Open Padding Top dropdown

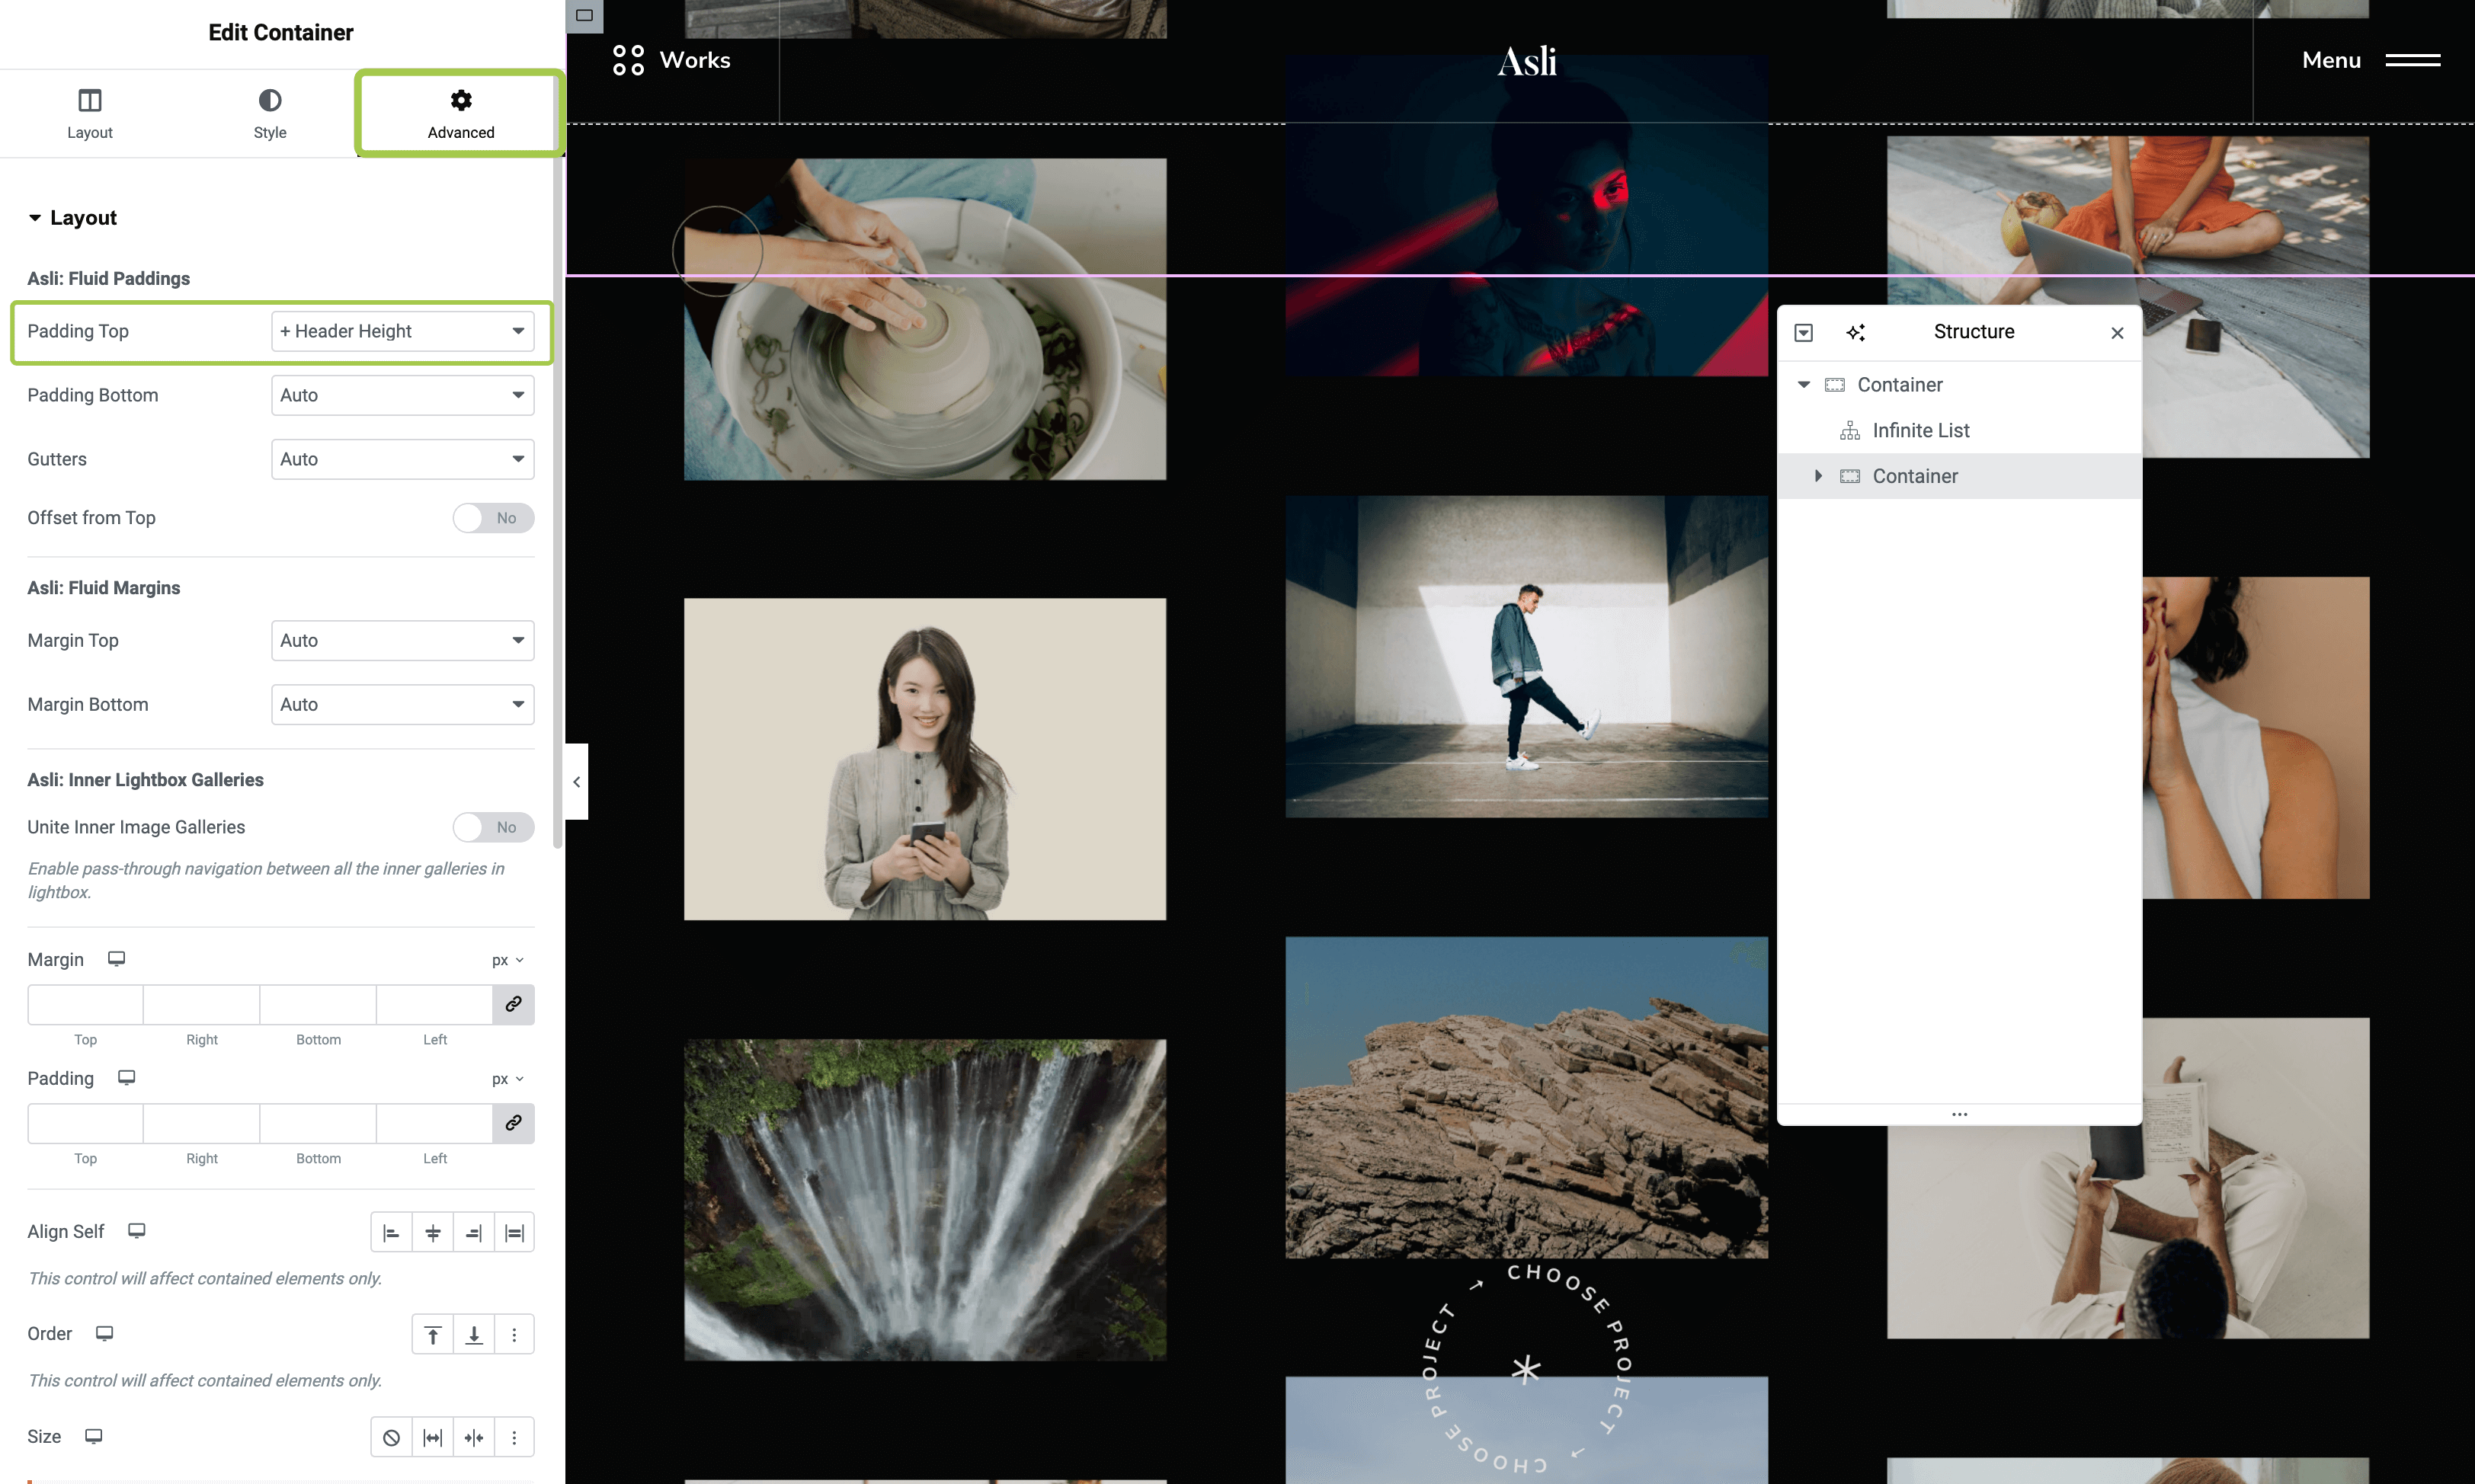[x=402, y=331]
